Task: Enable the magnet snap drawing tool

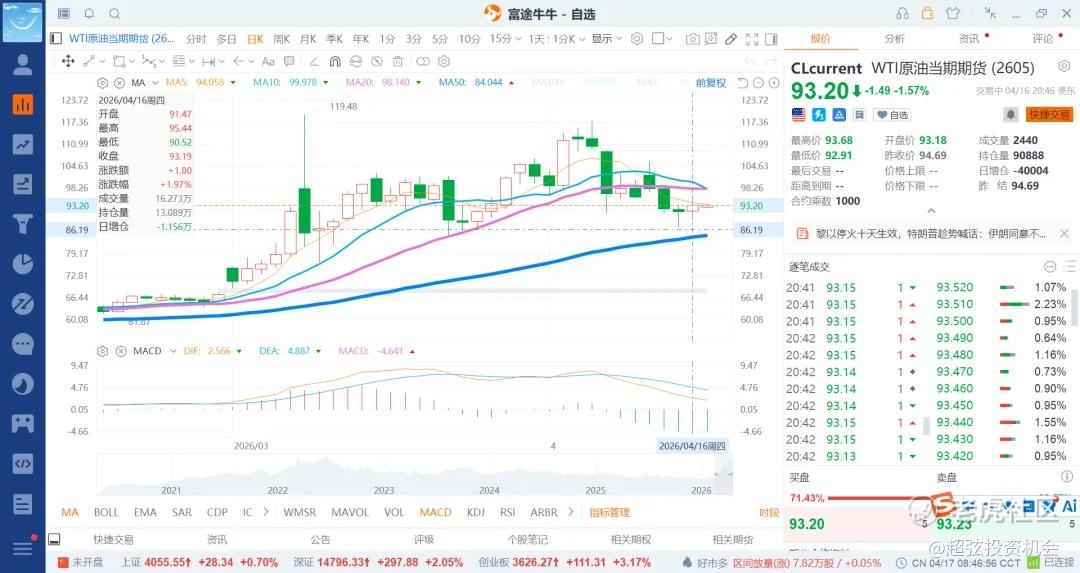Action: click(x=335, y=61)
